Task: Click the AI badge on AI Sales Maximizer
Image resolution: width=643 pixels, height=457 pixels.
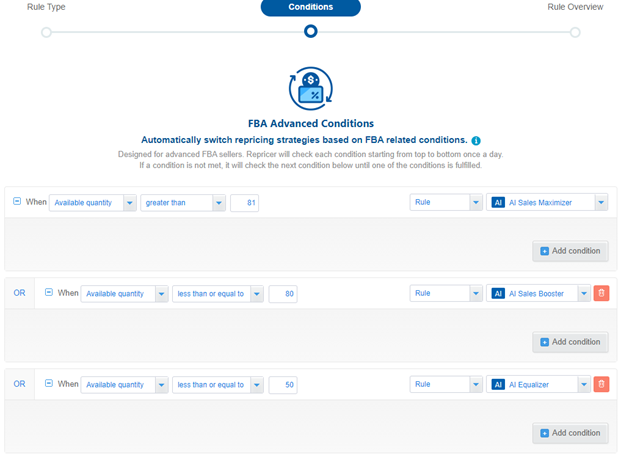Action: pos(498,202)
